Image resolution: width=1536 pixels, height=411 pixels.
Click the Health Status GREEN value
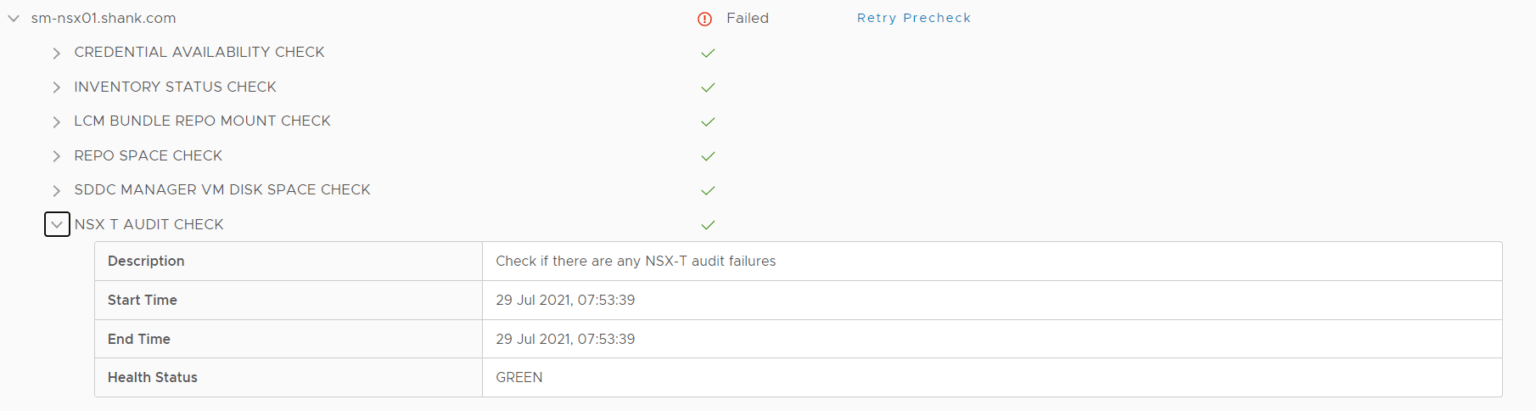click(x=519, y=377)
